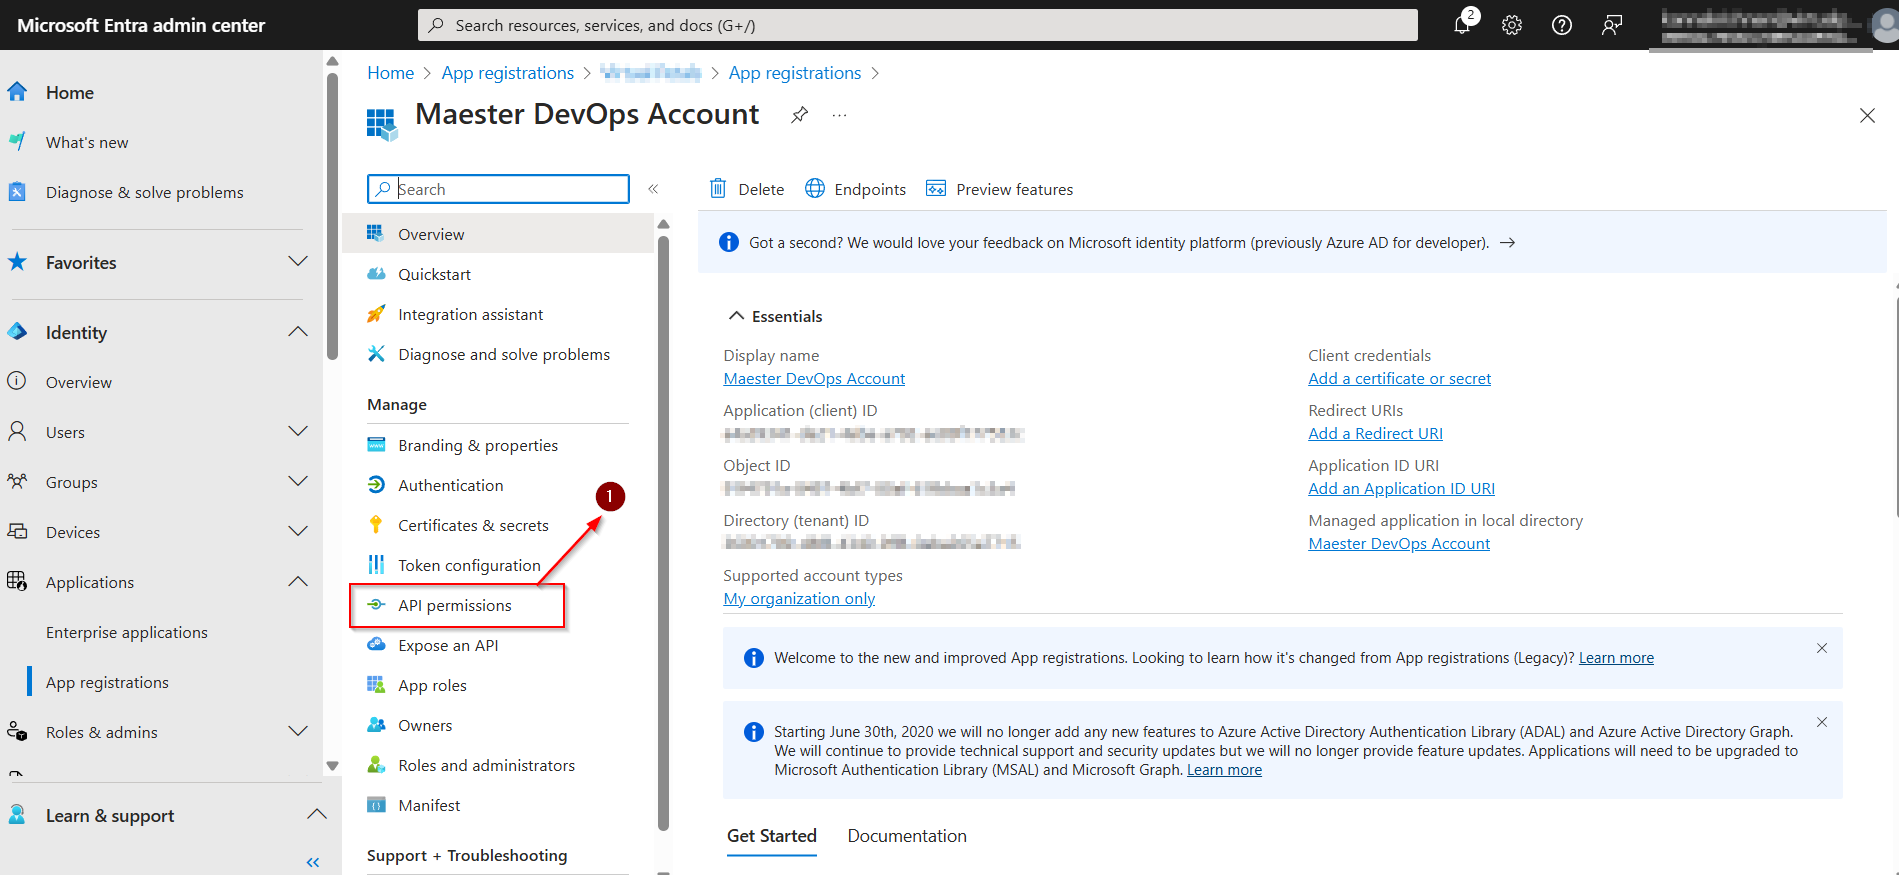This screenshot has height=875, width=1899.
Task: Open the ellipsis more options menu
Action: point(839,115)
